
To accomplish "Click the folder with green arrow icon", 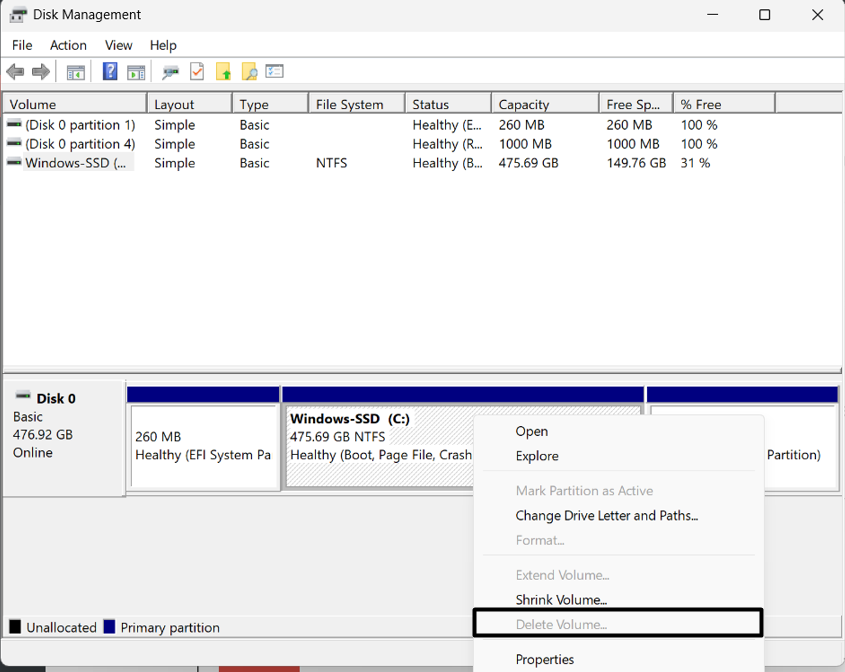I will 223,72.
